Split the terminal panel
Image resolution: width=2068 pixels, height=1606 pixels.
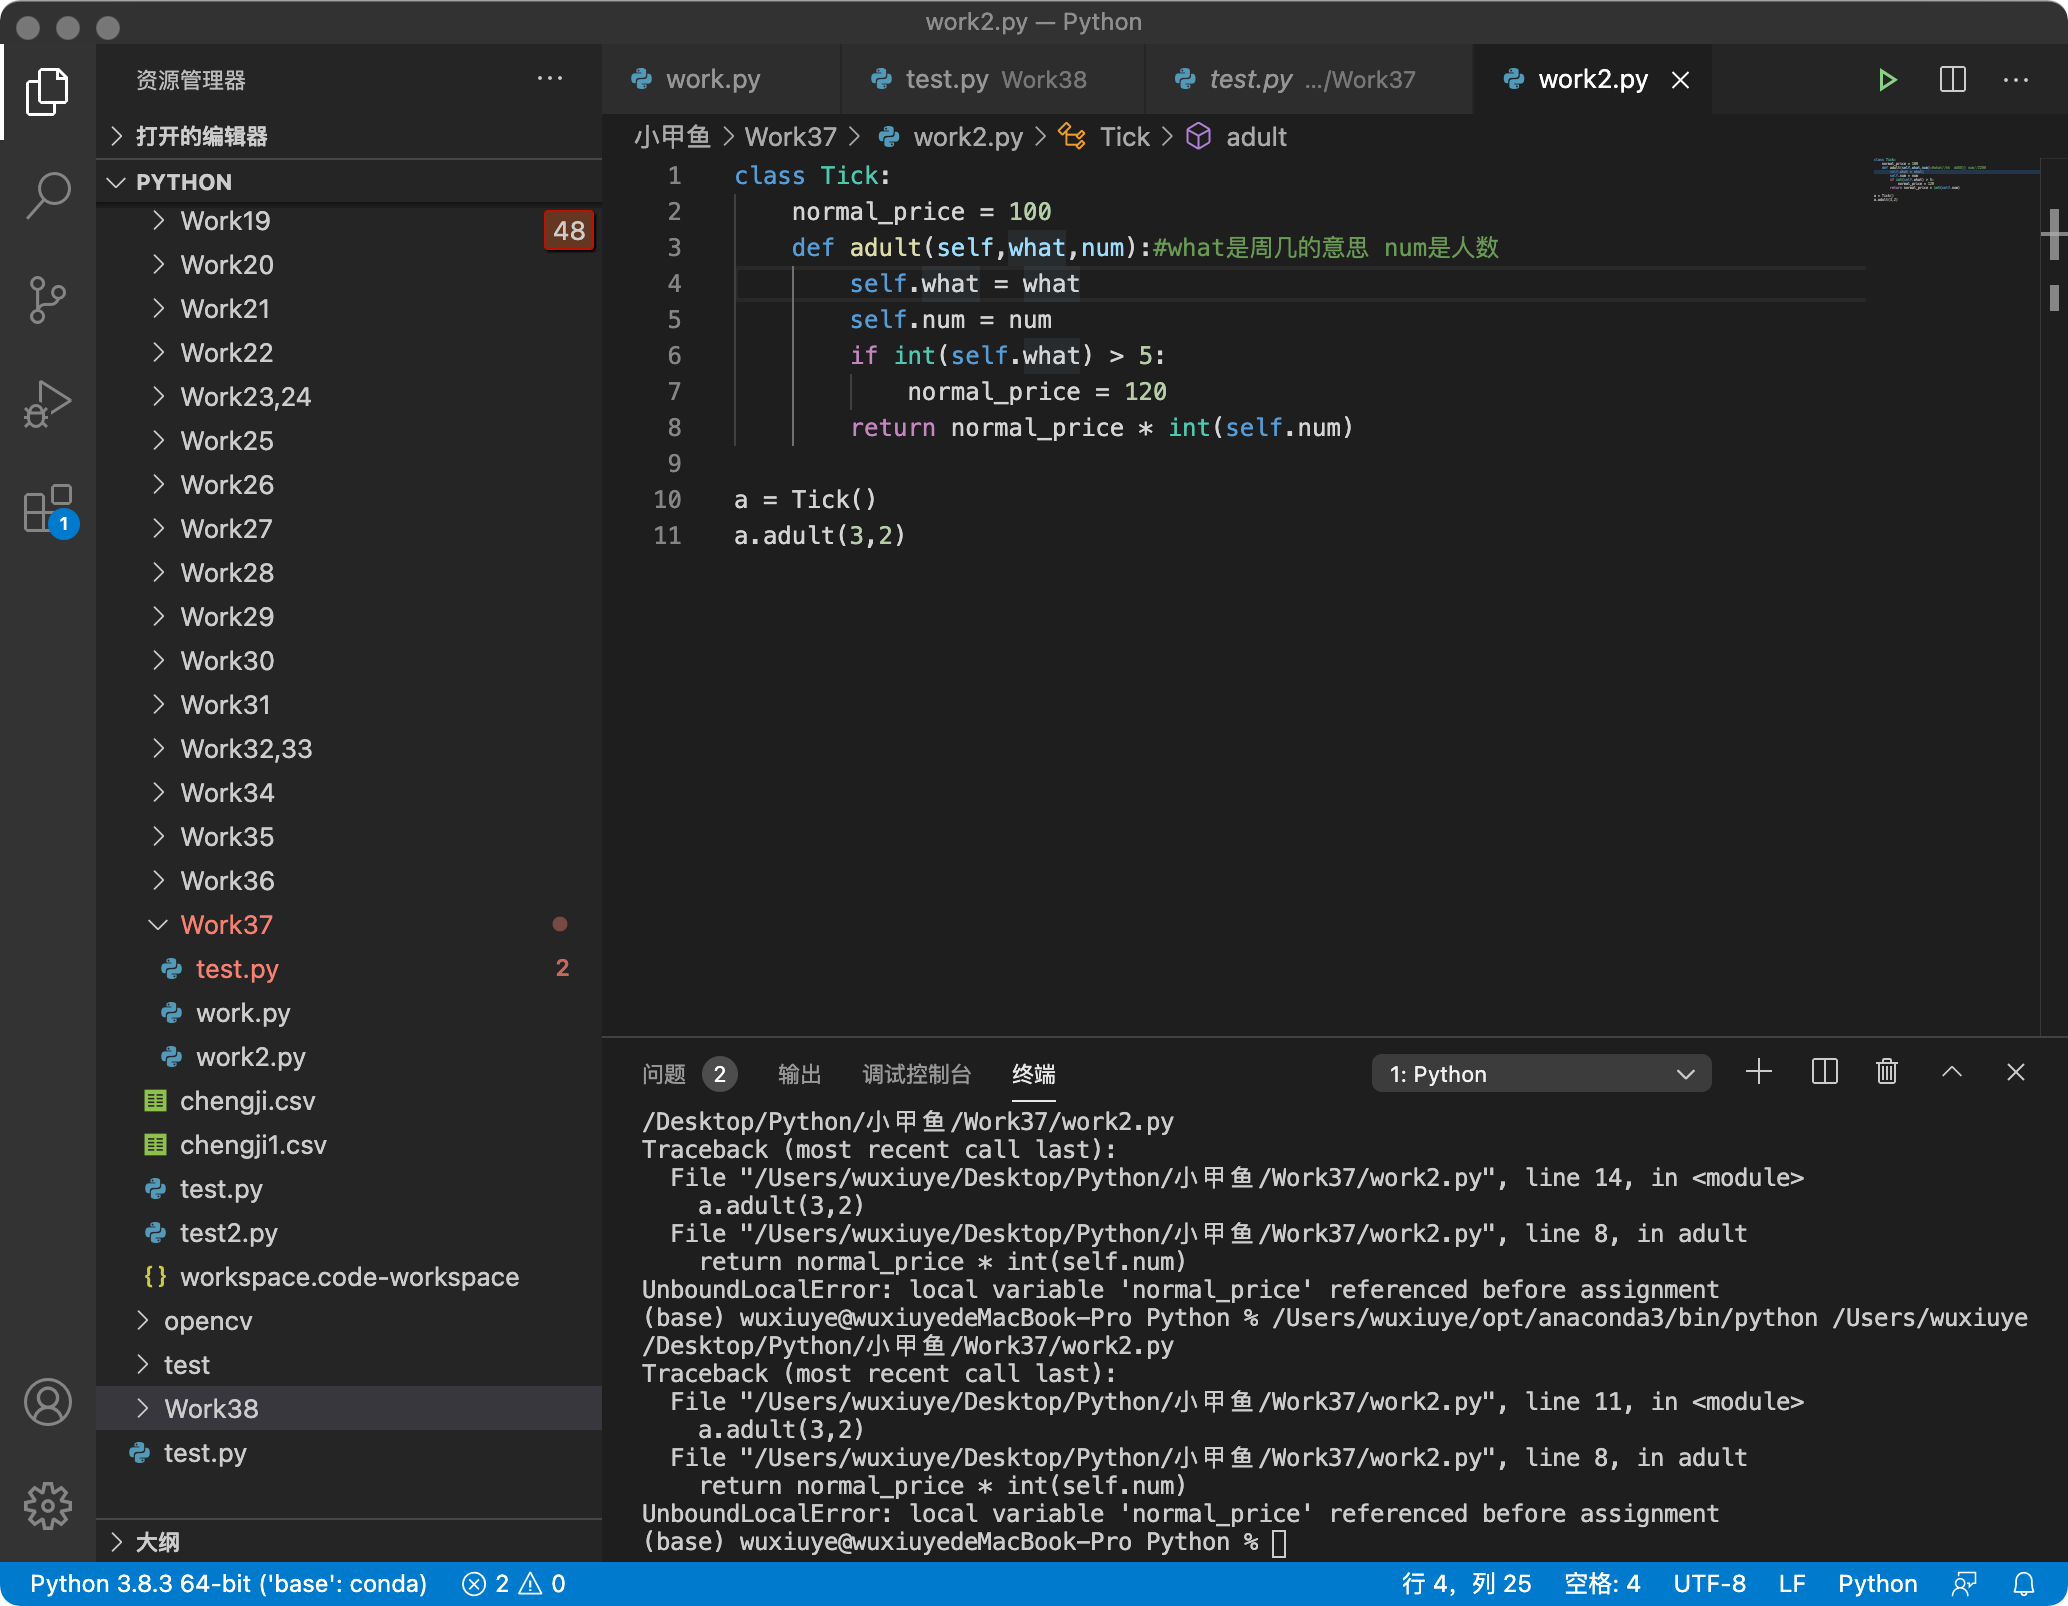click(x=1824, y=1073)
